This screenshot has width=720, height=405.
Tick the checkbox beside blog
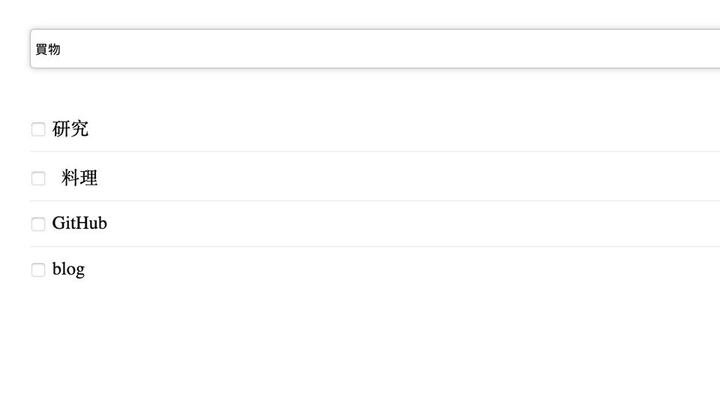38,270
